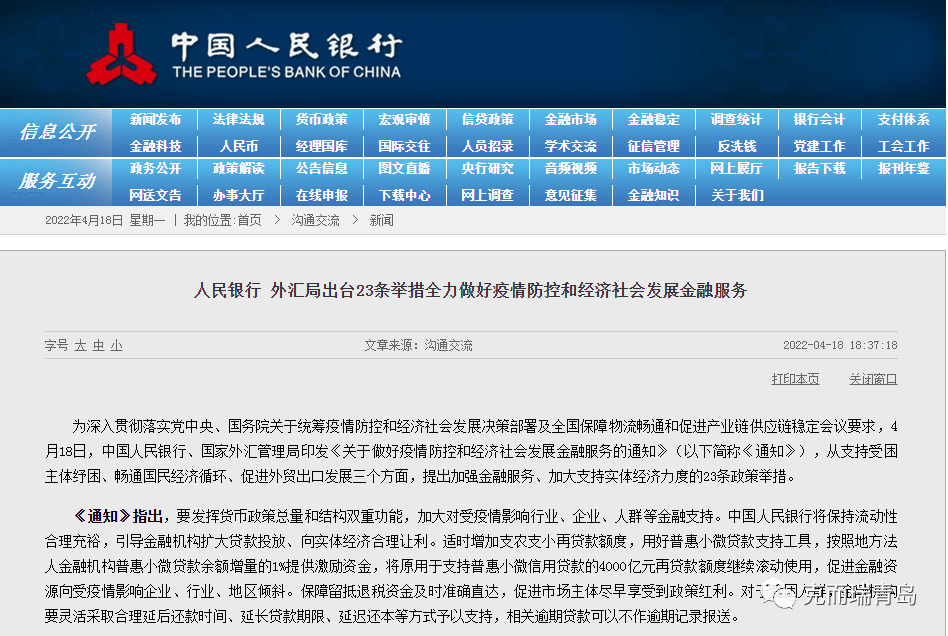
Task: Open 征信管理 section
Action: [654, 146]
